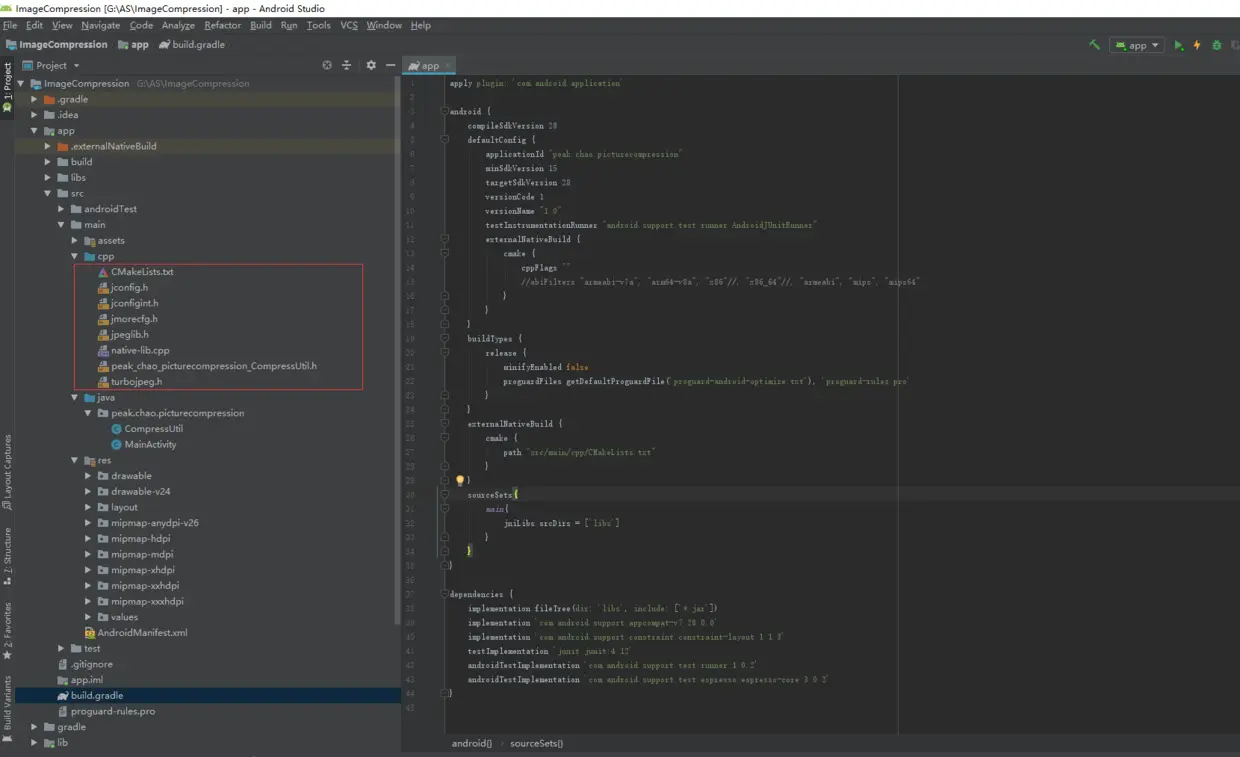This screenshot has height=757, width=1240.
Task: Fold the buildTypes block gutter marker
Action: pyautogui.click(x=444, y=338)
